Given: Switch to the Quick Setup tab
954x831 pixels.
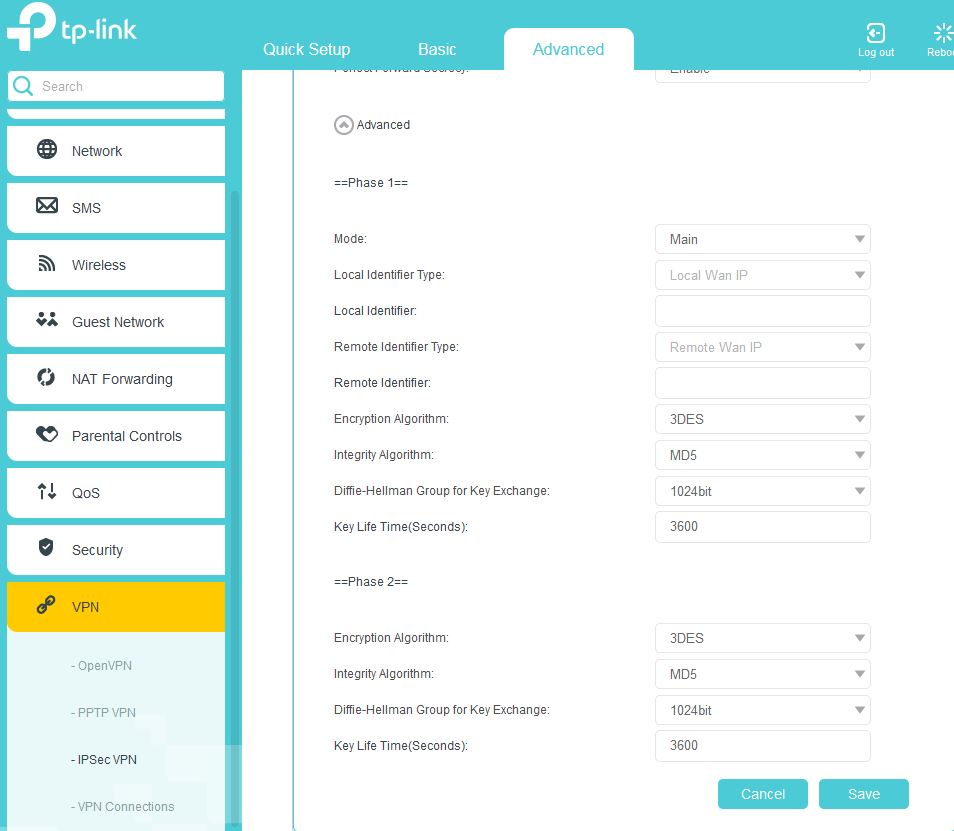Looking at the screenshot, I should pos(307,49).
